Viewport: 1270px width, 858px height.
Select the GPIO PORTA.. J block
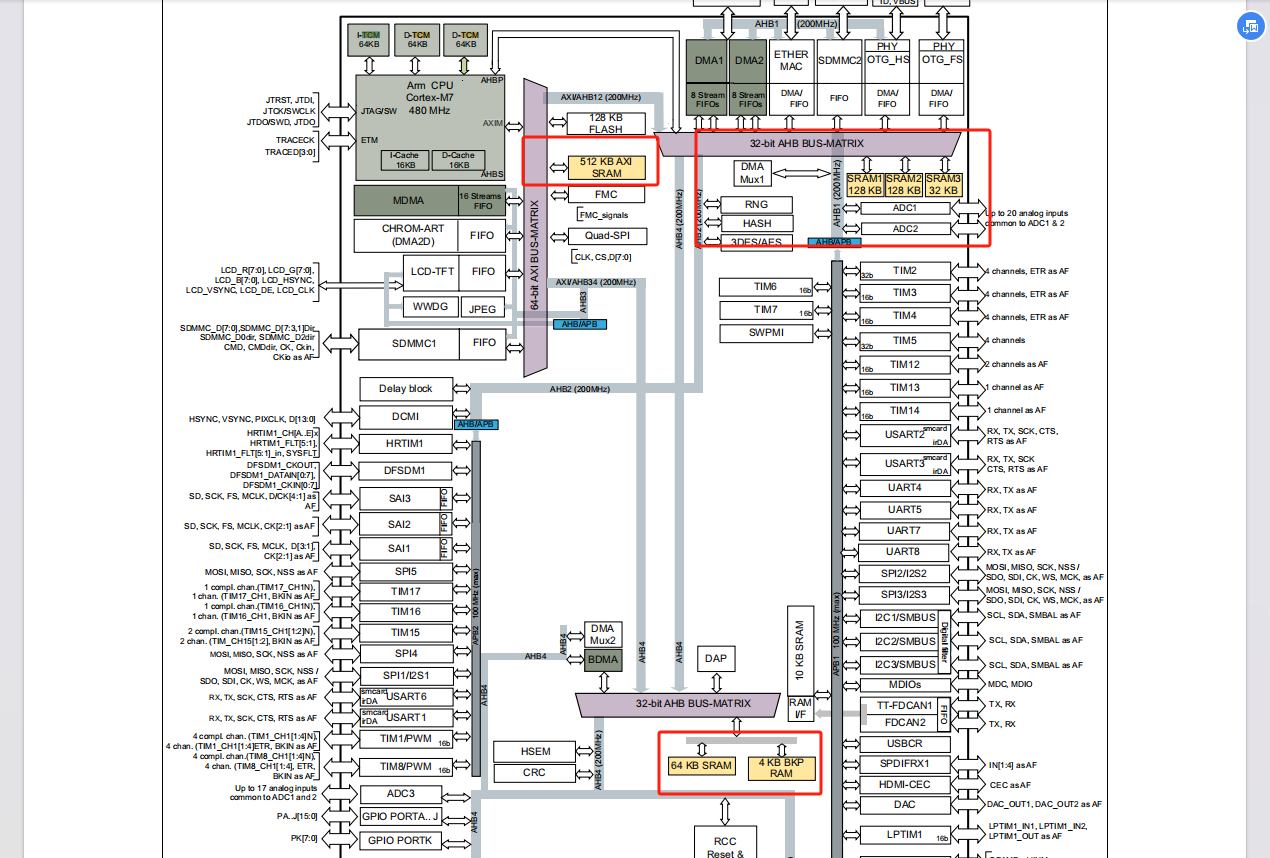[x=400, y=818]
